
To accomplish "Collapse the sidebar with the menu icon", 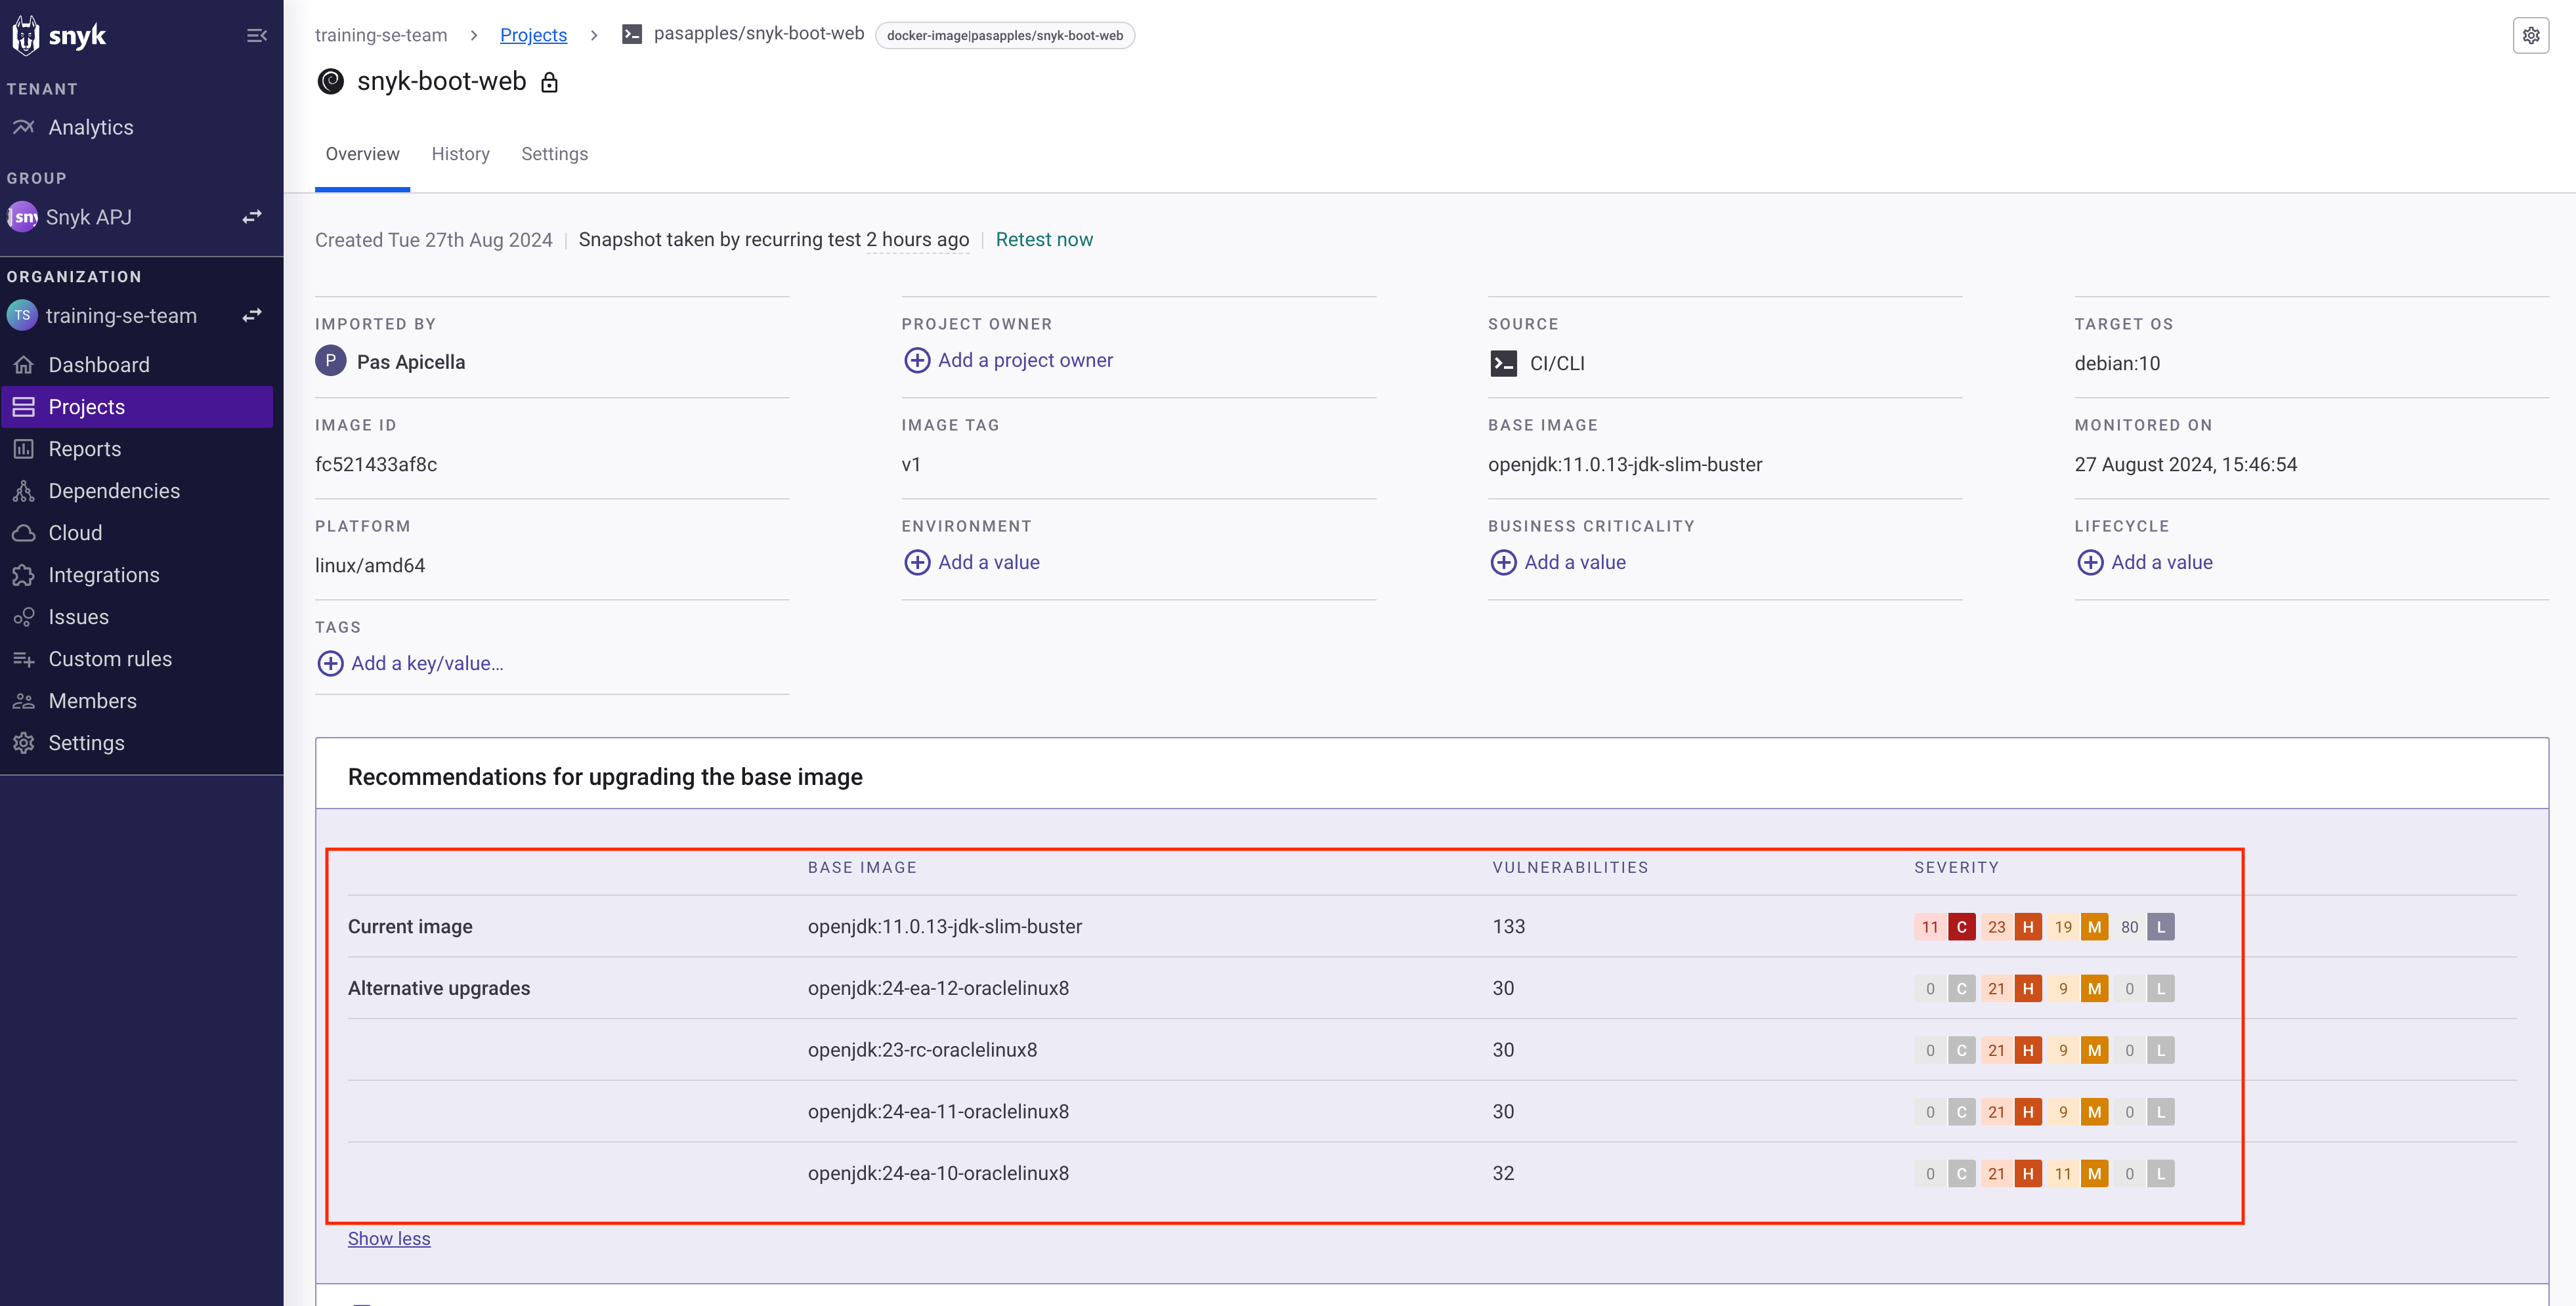I will coord(256,36).
